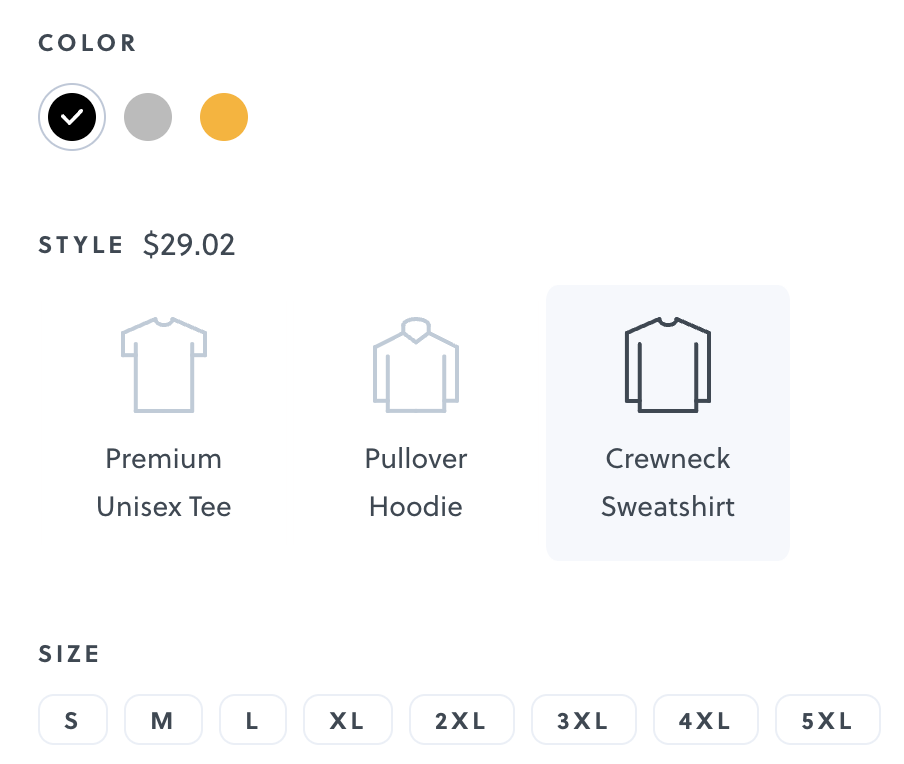Viewport: 904px width, 764px height.
Task: Pick the 4XL size button
Action: pyautogui.click(x=706, y=720)
